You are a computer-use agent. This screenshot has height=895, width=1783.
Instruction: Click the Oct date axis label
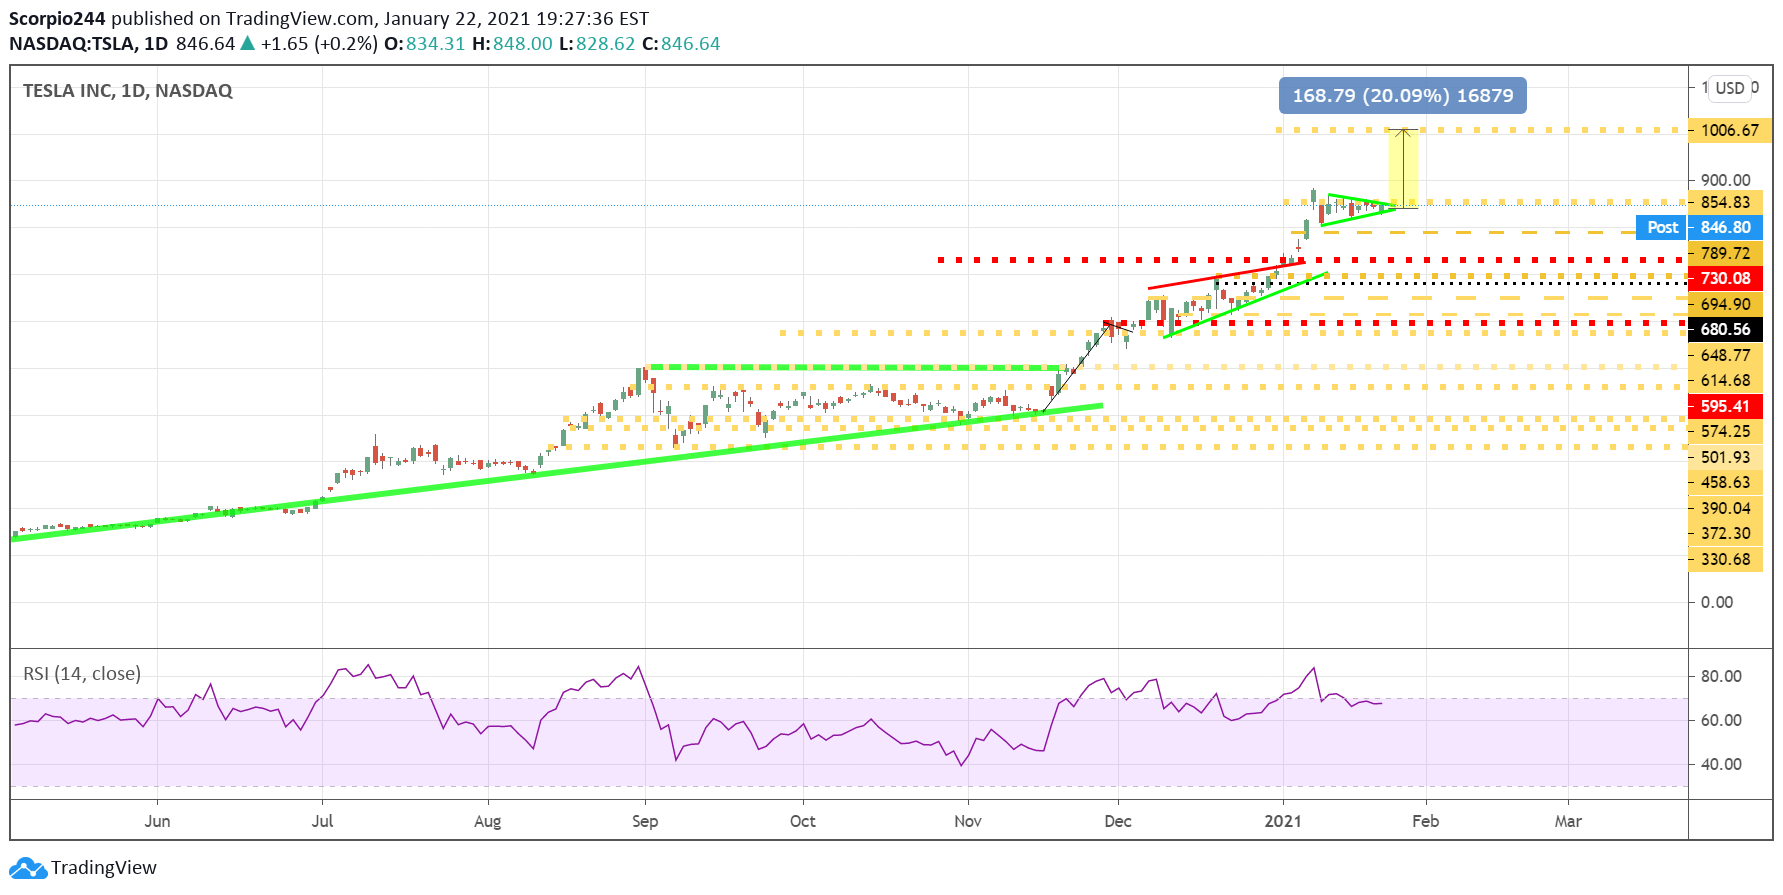pyautogui.click(x=803, y=821)
